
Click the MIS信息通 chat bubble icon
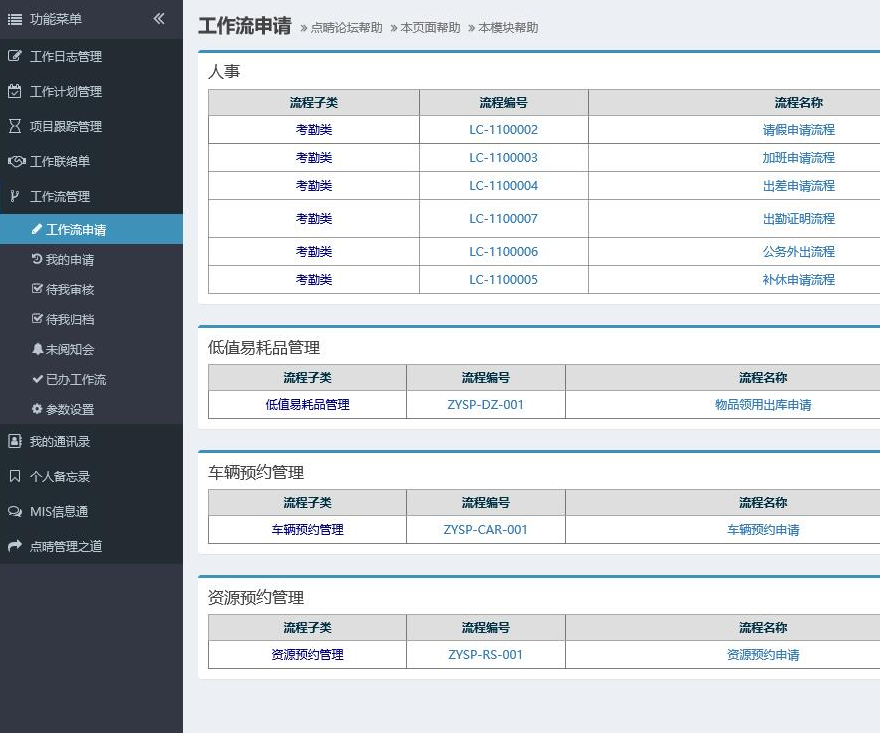pyautogui.click(x=14, y=511)
